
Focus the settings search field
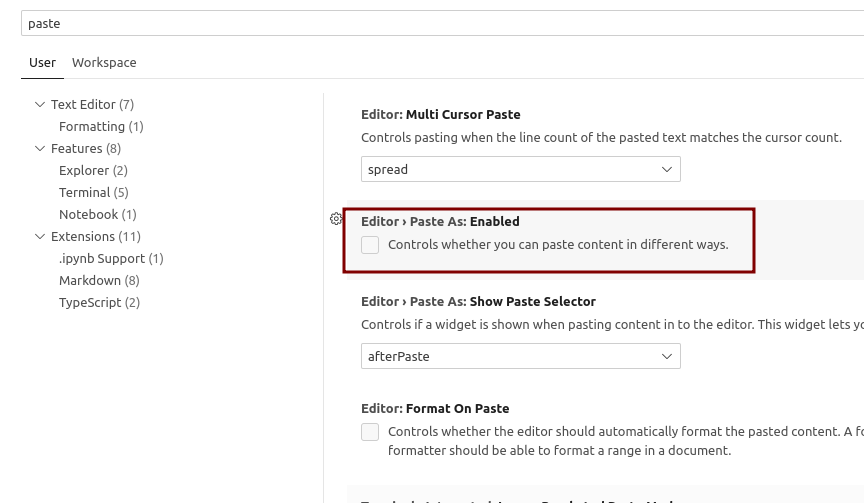[442, 23]
